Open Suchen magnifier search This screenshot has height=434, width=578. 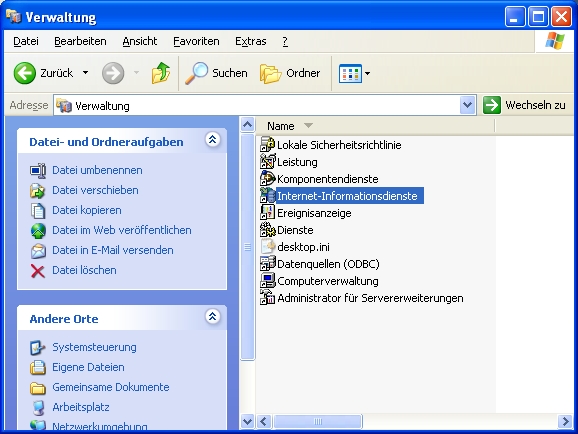pyautogui.click(x=216, y=73)
